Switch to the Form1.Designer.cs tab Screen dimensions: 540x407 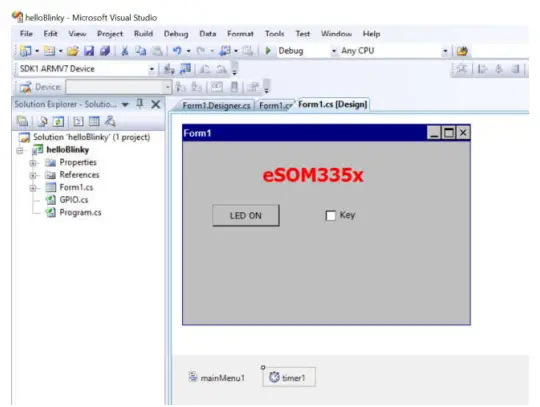216,106
